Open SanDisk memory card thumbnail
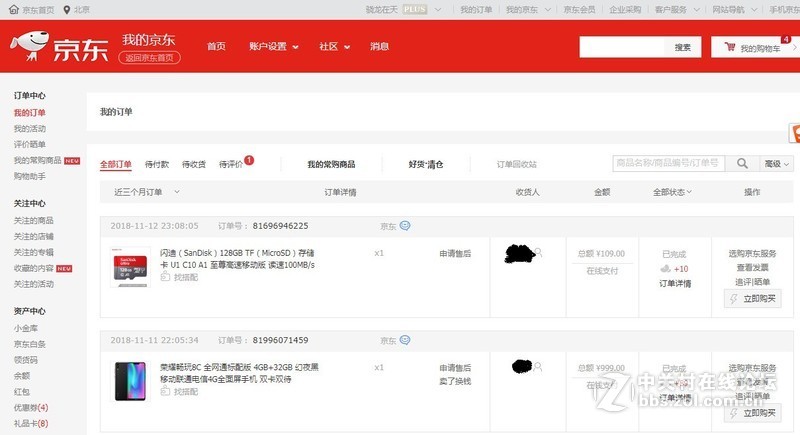 tap(131, 267)
